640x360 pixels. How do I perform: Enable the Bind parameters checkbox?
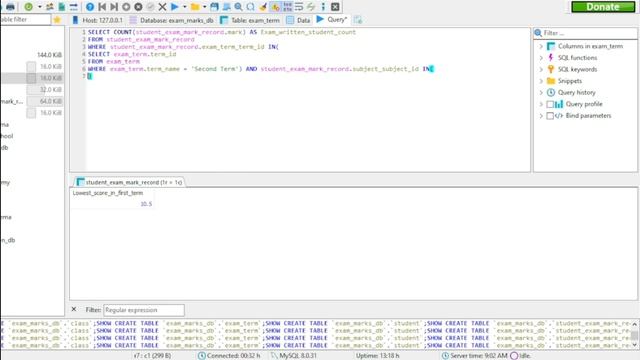(x=550, y=116)
